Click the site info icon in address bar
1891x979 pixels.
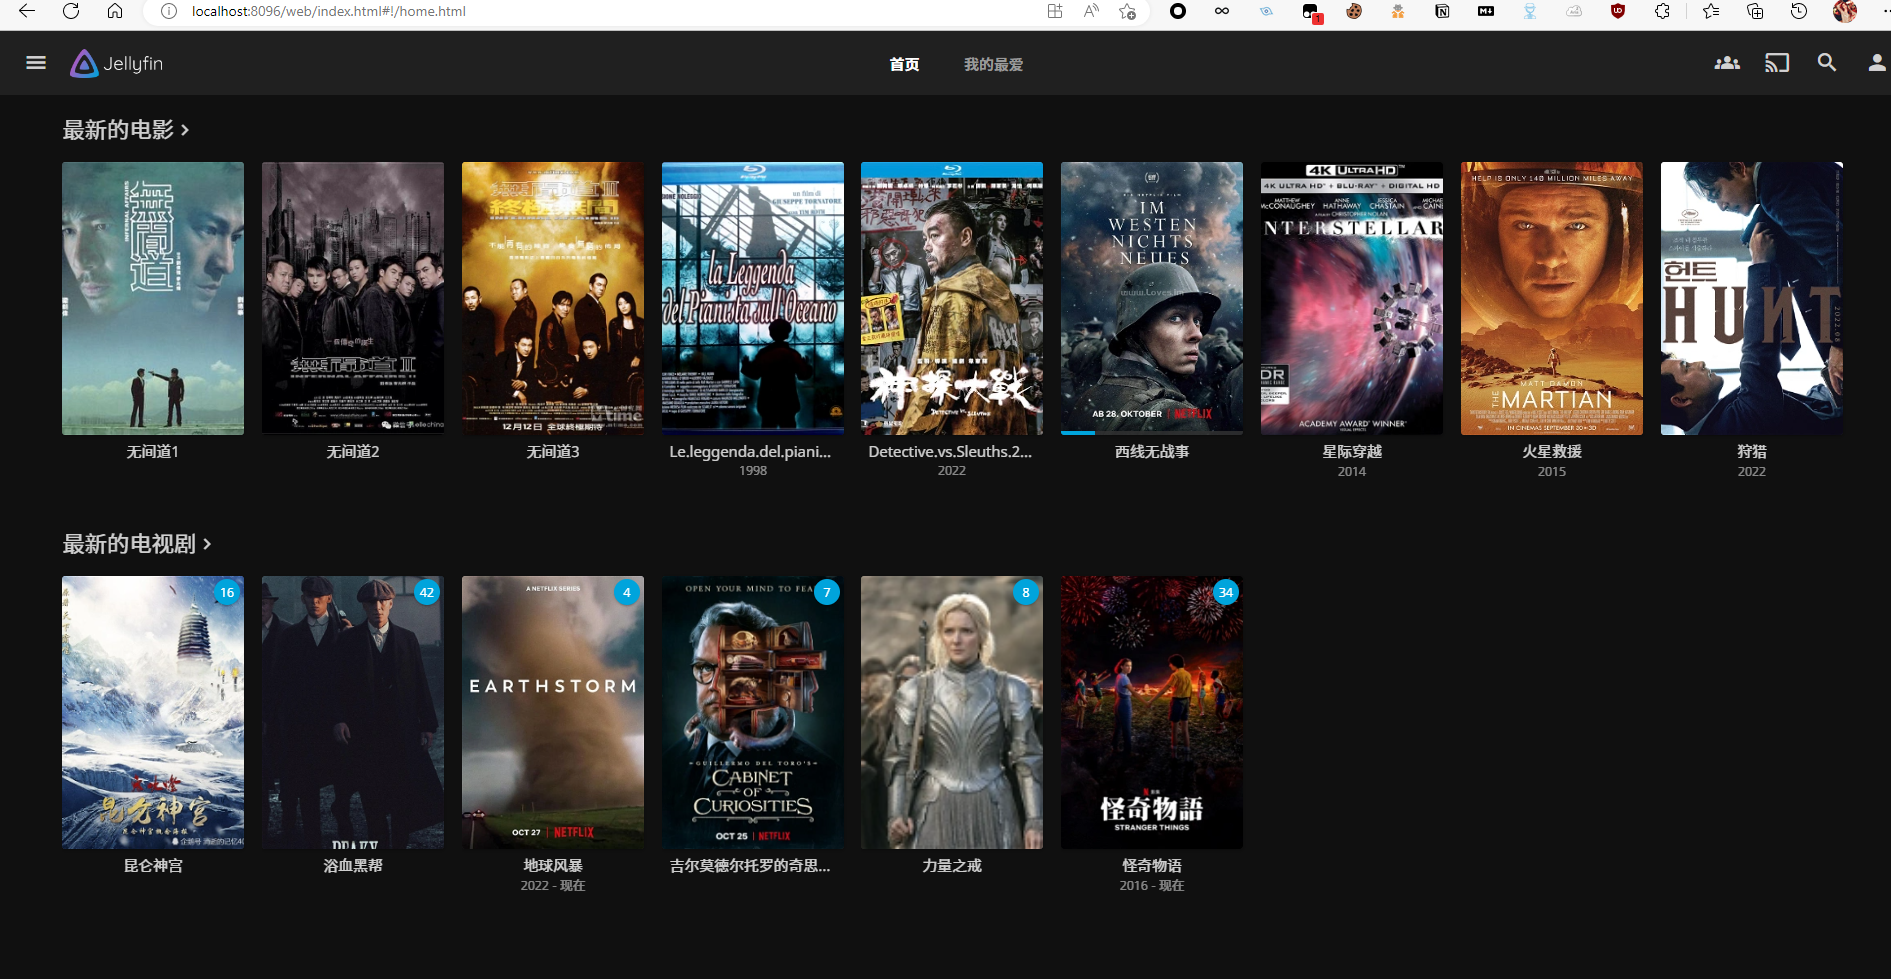tap(169, 11)
